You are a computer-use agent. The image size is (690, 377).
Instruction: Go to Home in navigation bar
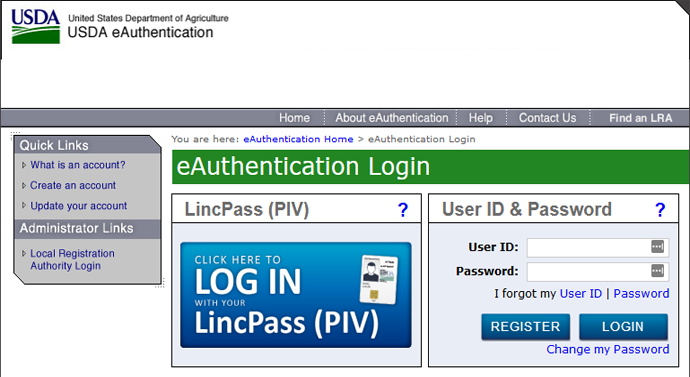click(294, 118)
